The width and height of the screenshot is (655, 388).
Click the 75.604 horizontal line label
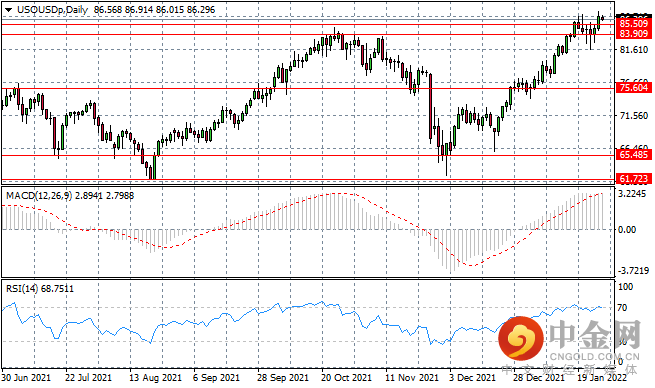(633, 87)
